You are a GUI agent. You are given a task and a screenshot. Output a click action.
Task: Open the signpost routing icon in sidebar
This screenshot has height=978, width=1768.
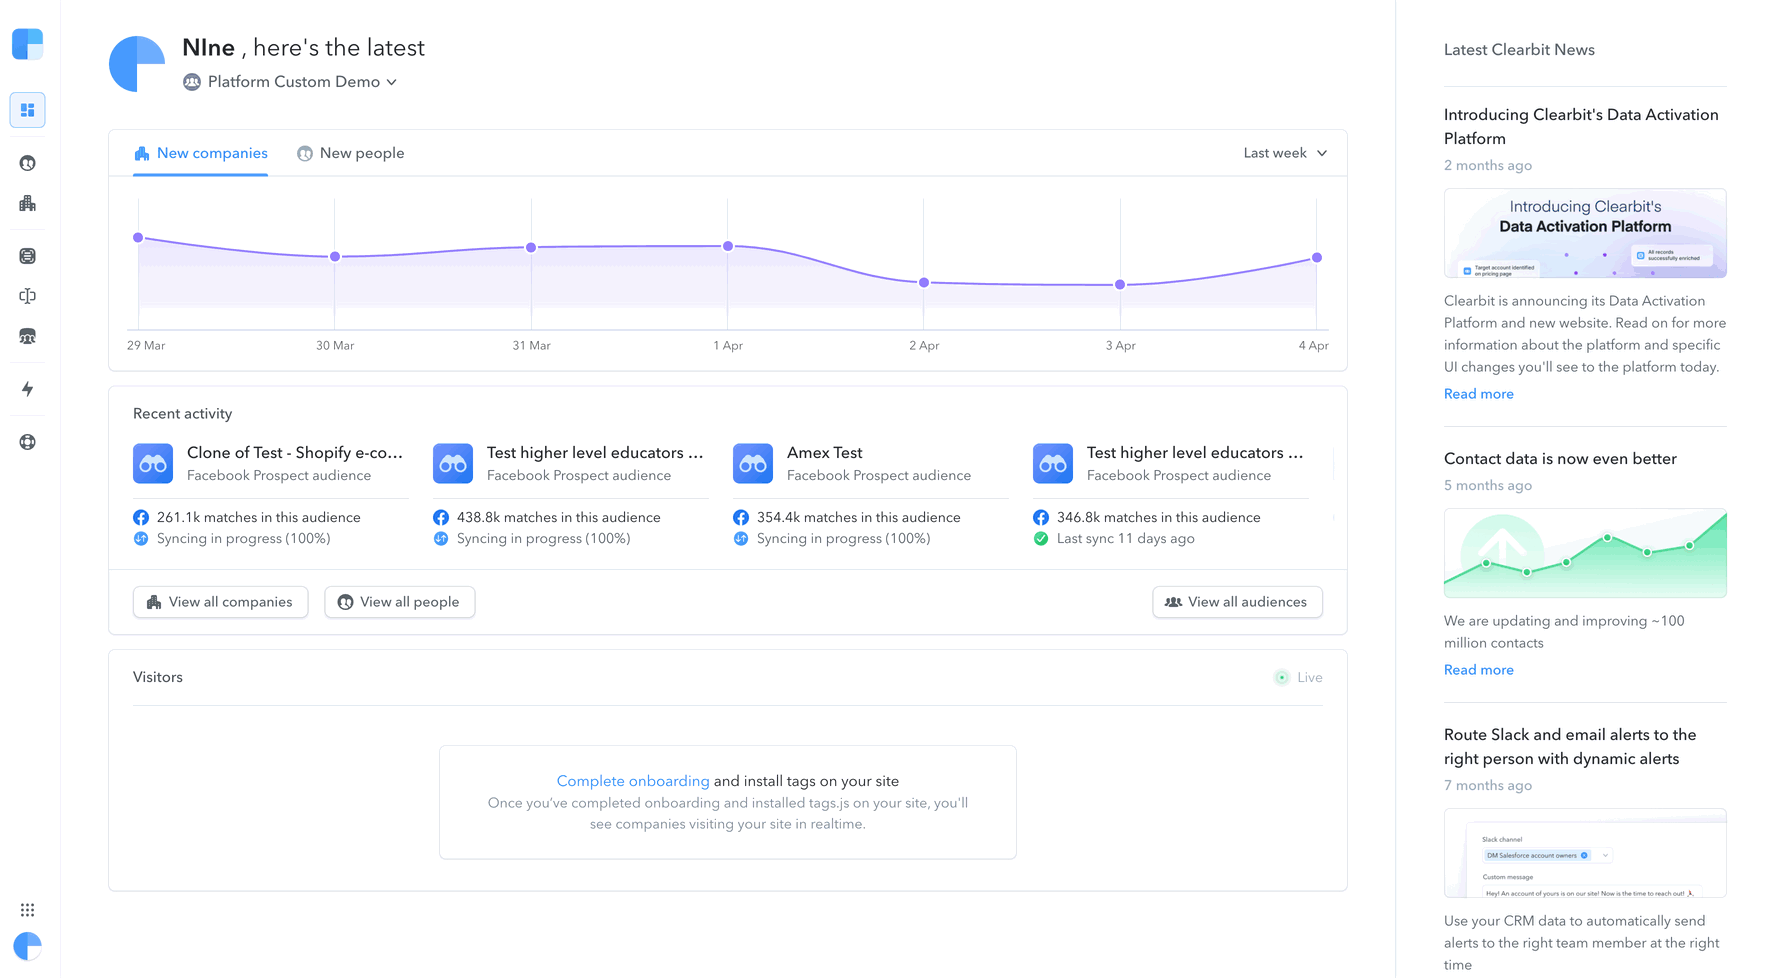click(x=27, y=296)
